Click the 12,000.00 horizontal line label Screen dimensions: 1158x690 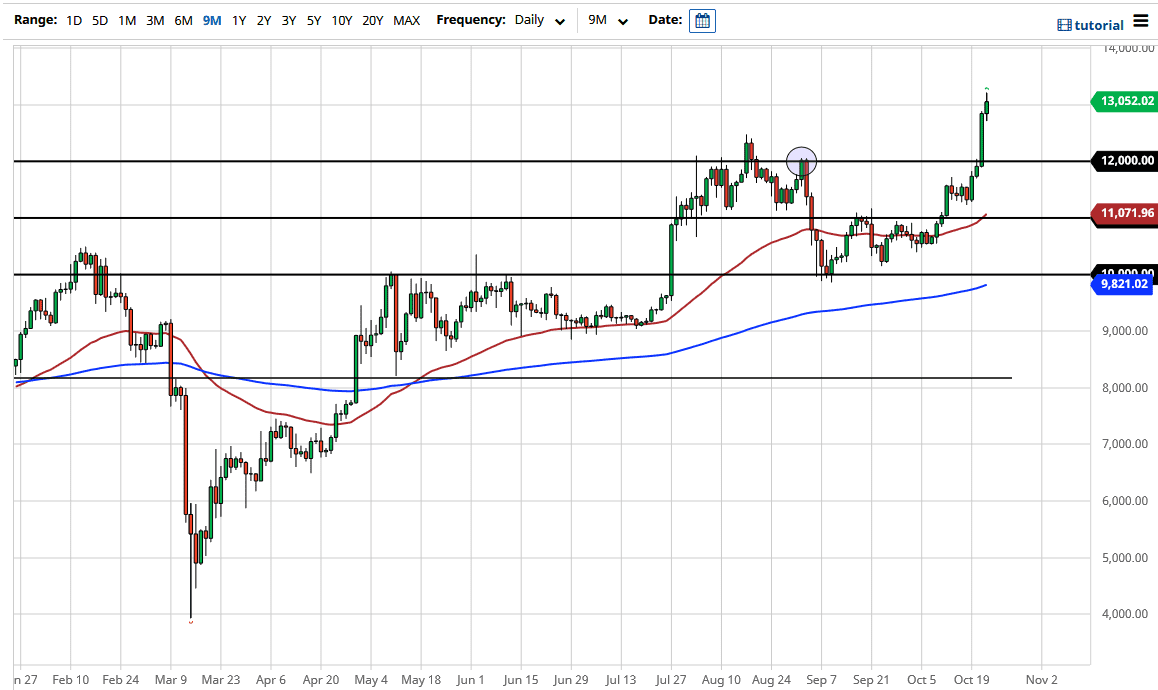coord(1124,160)
